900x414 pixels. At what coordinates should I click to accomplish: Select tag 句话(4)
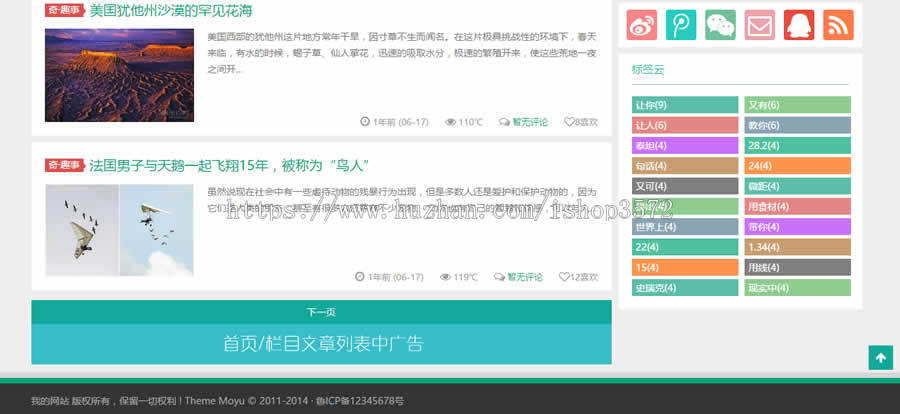pos(685,166)
